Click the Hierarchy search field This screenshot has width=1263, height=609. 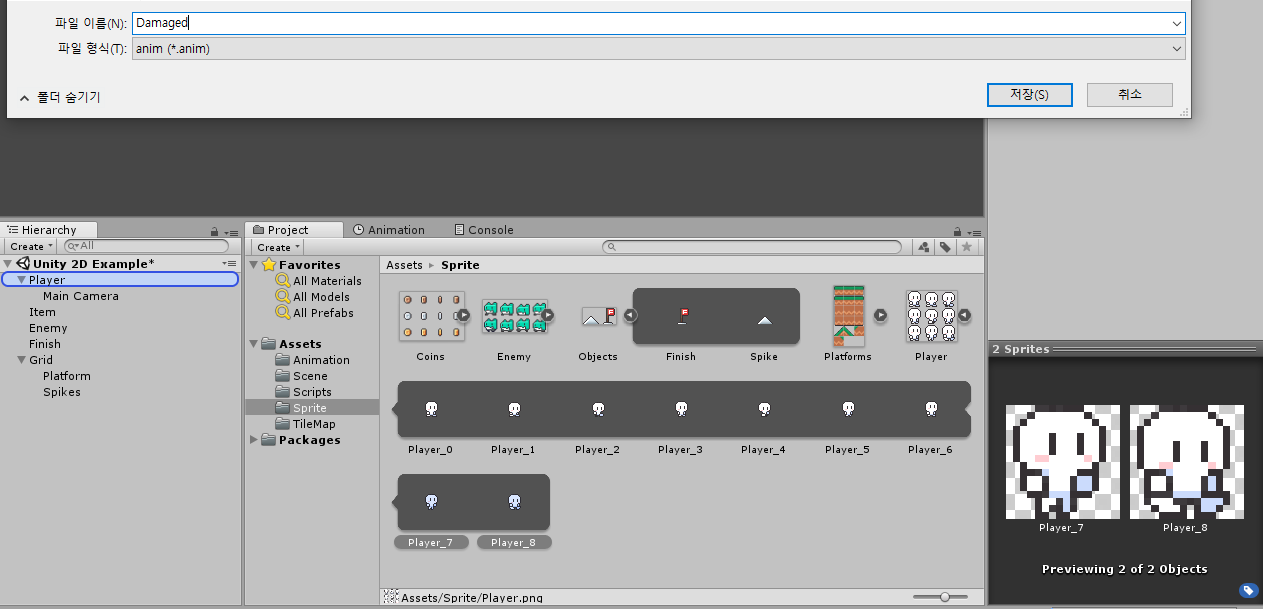(146, 246)
